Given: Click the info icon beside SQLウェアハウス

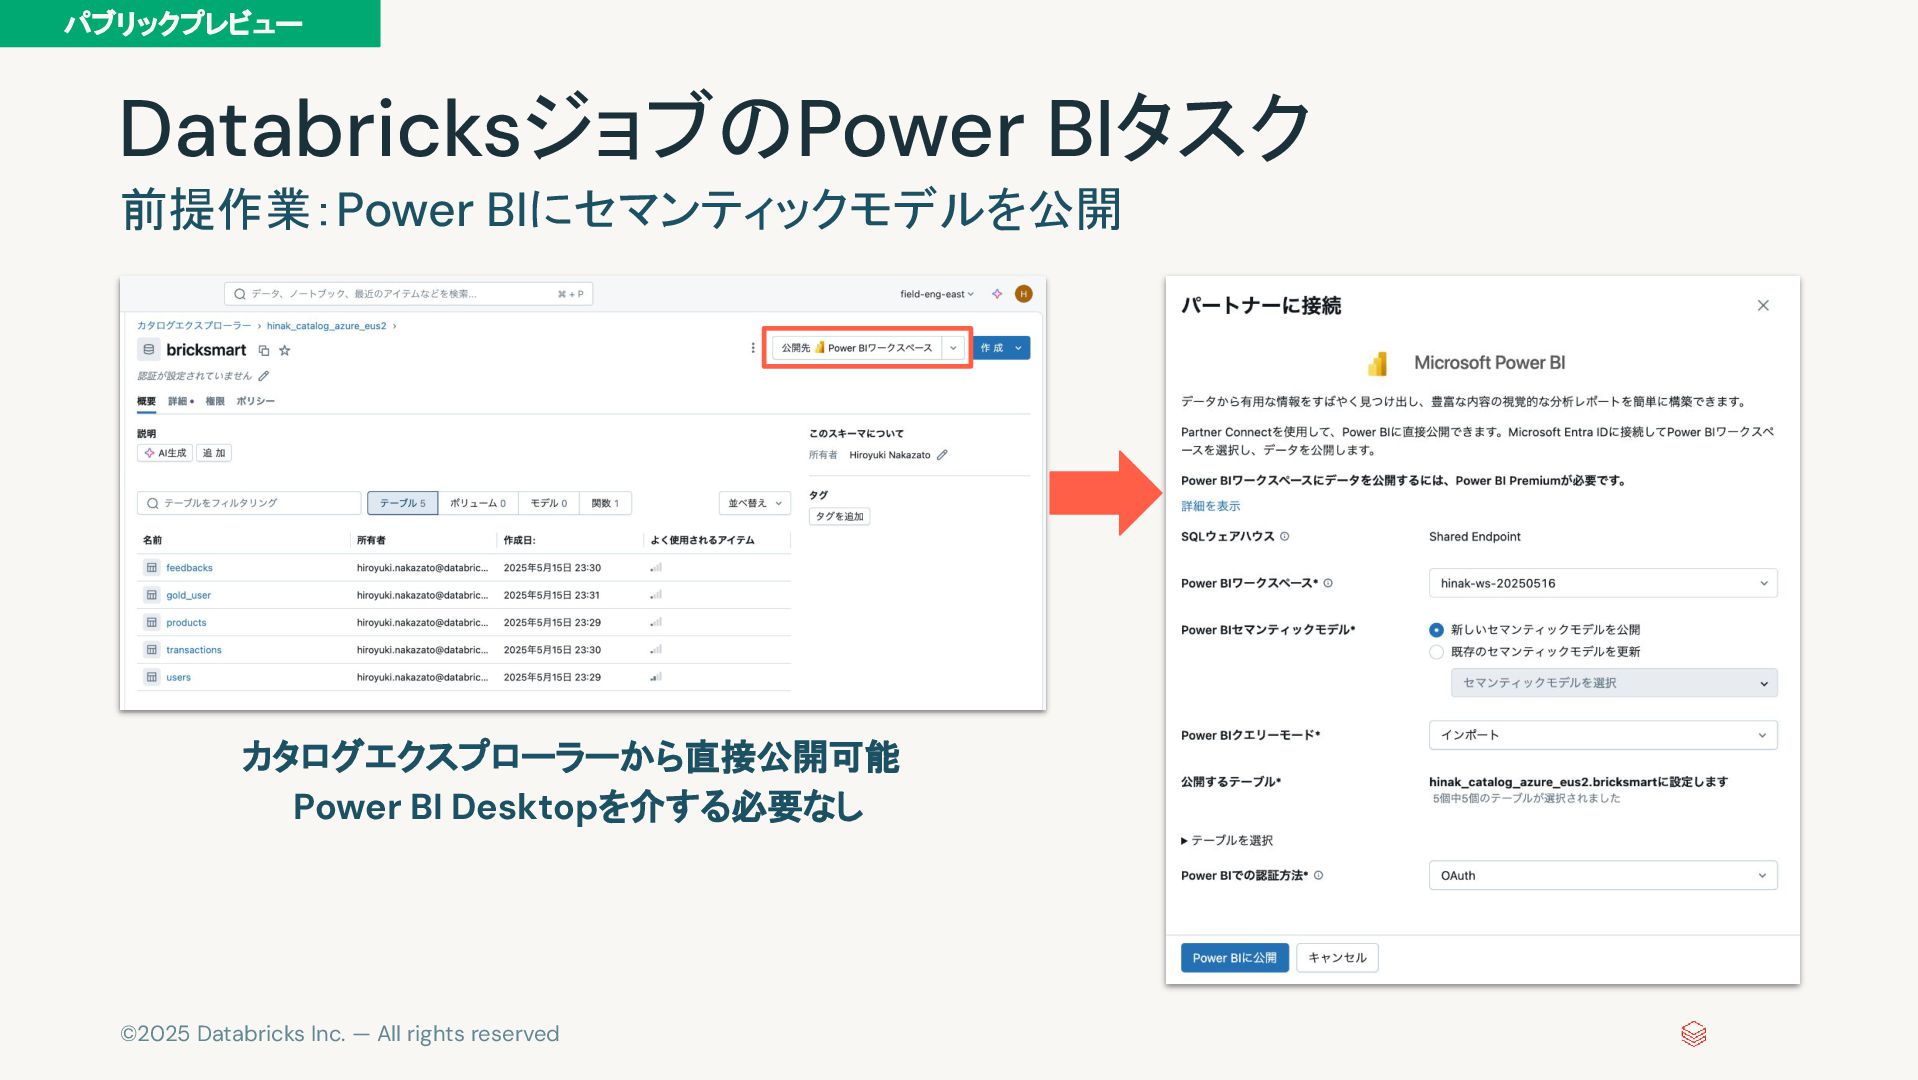Looking at the screenshot, I should coord(1285,537).
